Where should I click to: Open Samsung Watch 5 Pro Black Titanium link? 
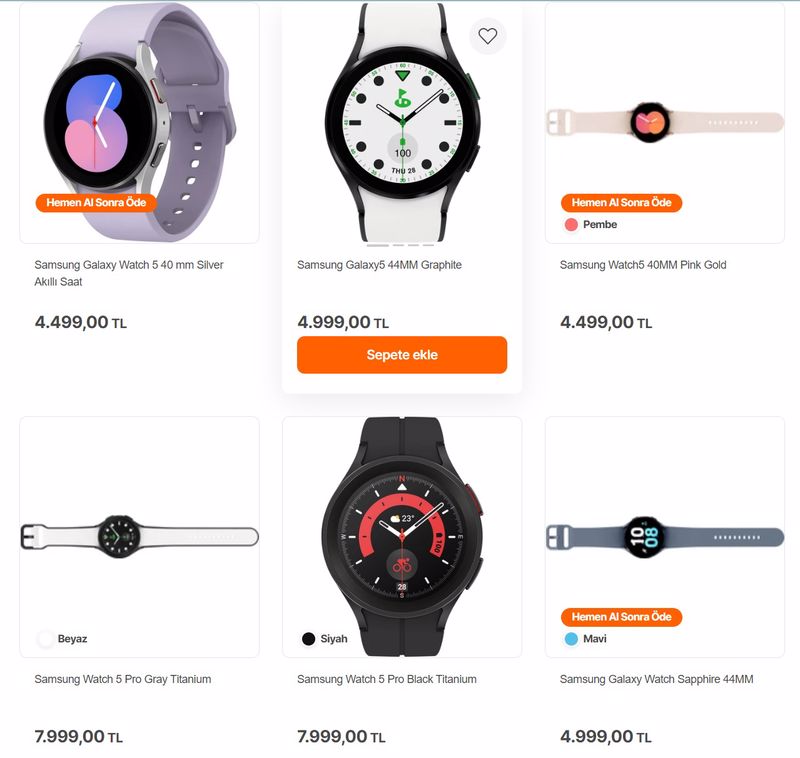pyautogui.click(x=387, y=679)
